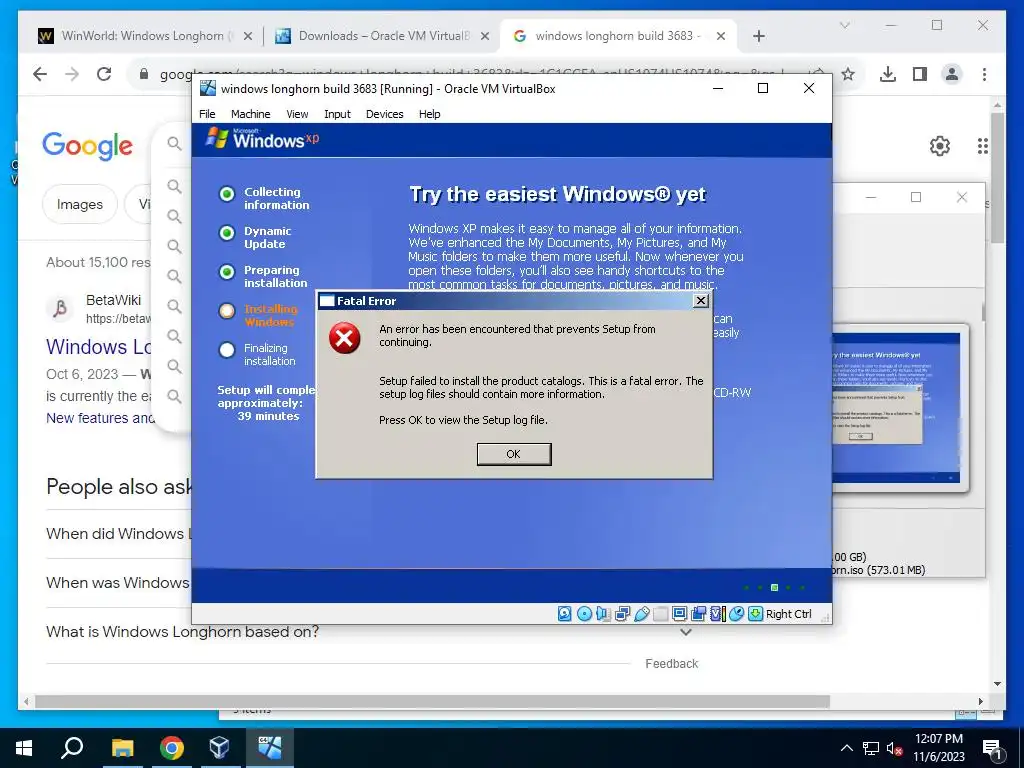The width and height of the screenshot is (1024, 768).
Task: Close the Downloads VirtualBox tab
Action: tap(485, 36)
